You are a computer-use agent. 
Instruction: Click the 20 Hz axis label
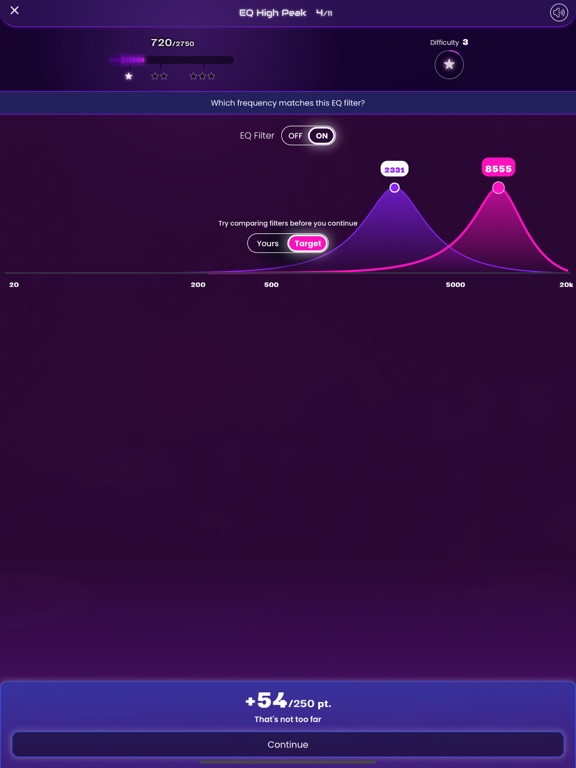pyautogui.click(x=14, y=285)
